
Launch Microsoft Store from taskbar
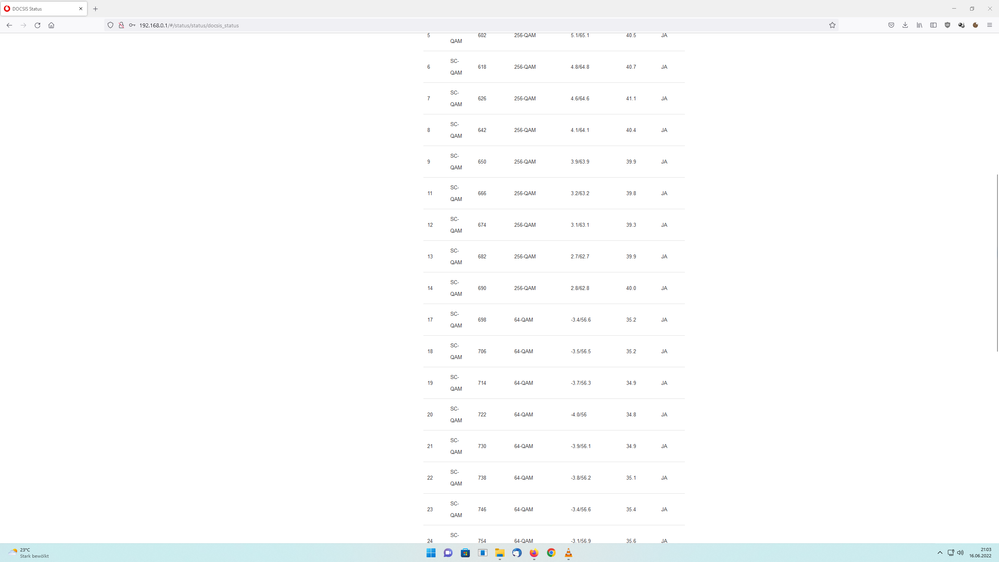[x=465, y=552]
